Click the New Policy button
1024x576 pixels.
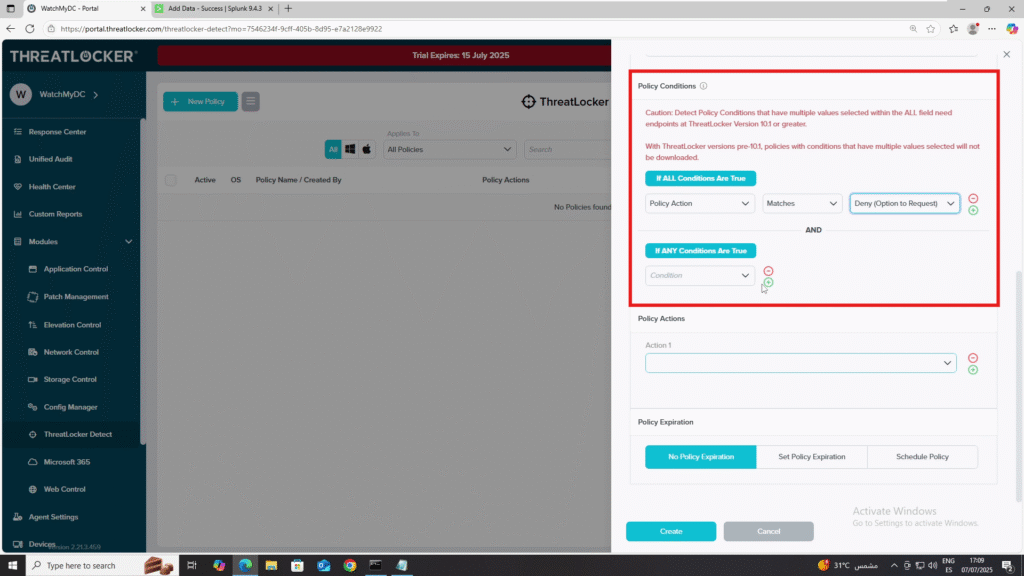point(200,101)
